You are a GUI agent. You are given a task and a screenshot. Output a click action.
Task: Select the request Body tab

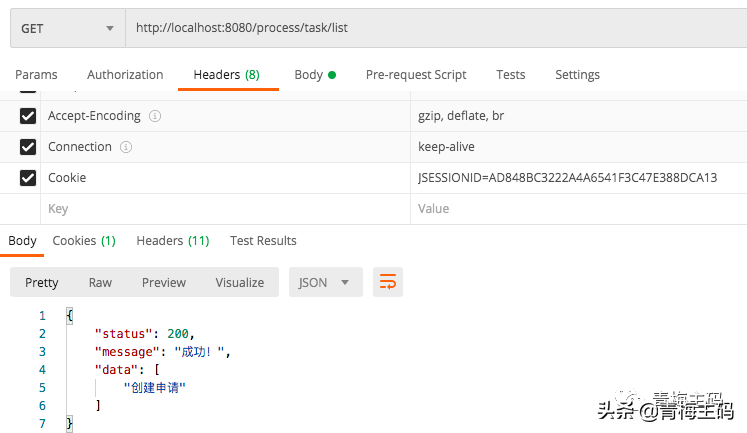tap(314, 75)
